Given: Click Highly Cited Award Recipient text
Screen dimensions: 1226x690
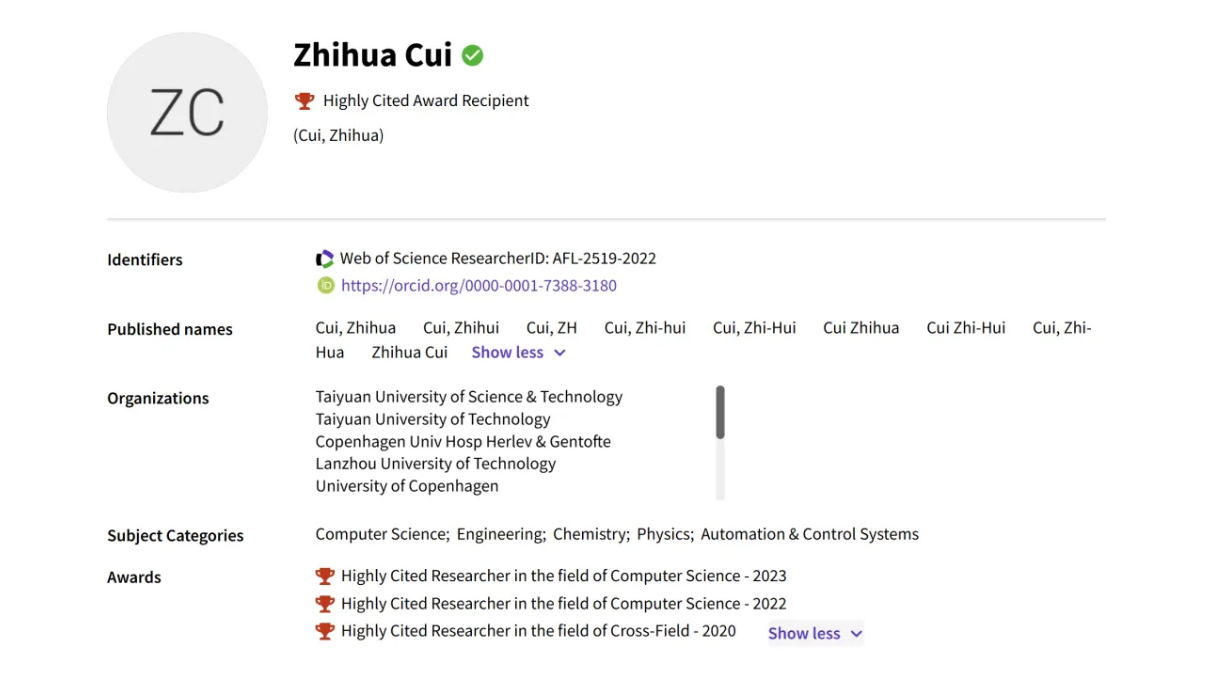Looking at the screenshot, I should [426, 101].
